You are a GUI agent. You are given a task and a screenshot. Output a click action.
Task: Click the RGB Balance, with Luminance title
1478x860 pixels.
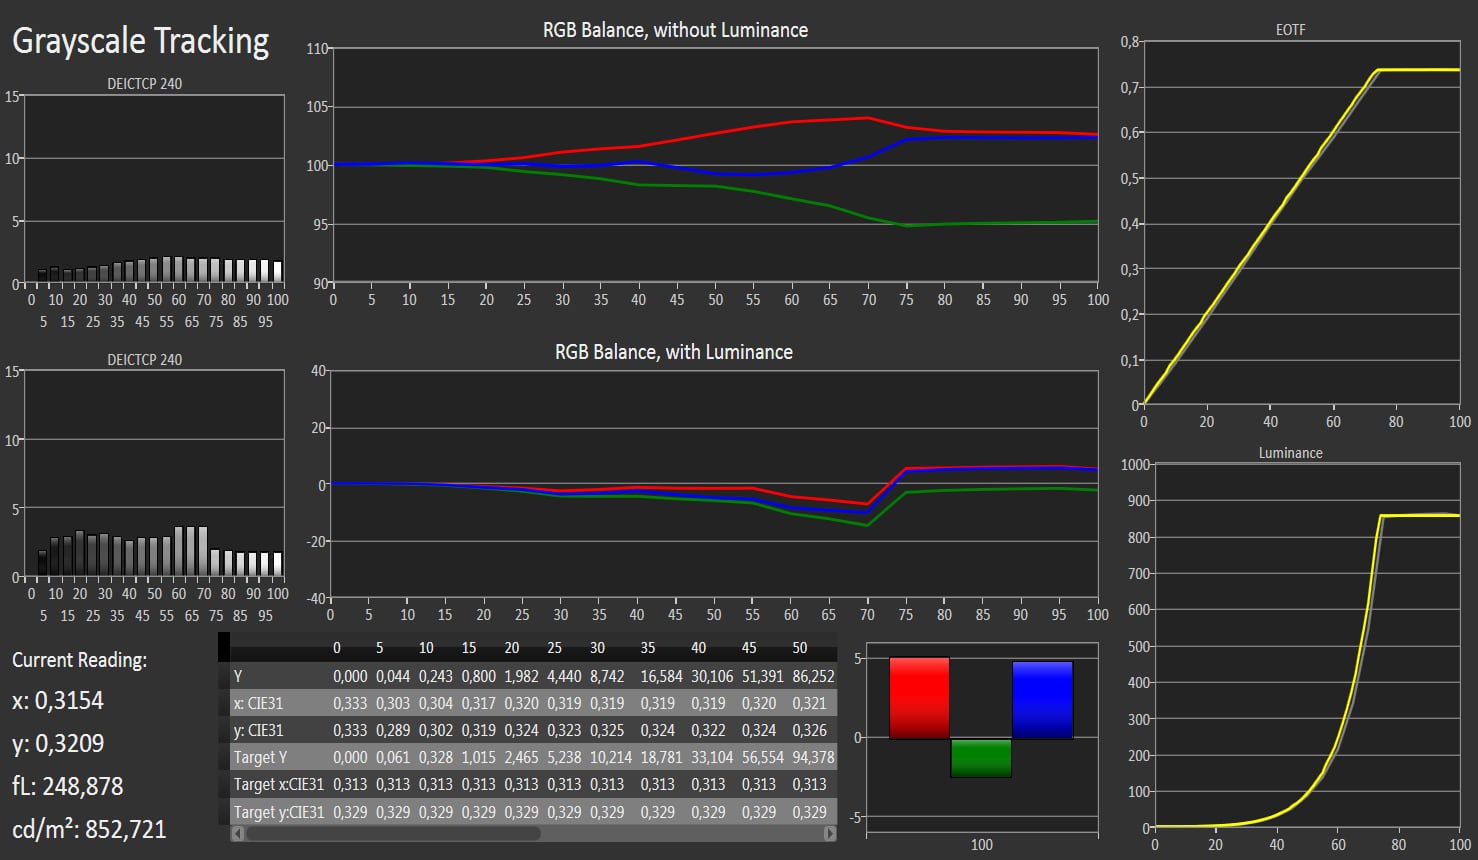point(674,352)
